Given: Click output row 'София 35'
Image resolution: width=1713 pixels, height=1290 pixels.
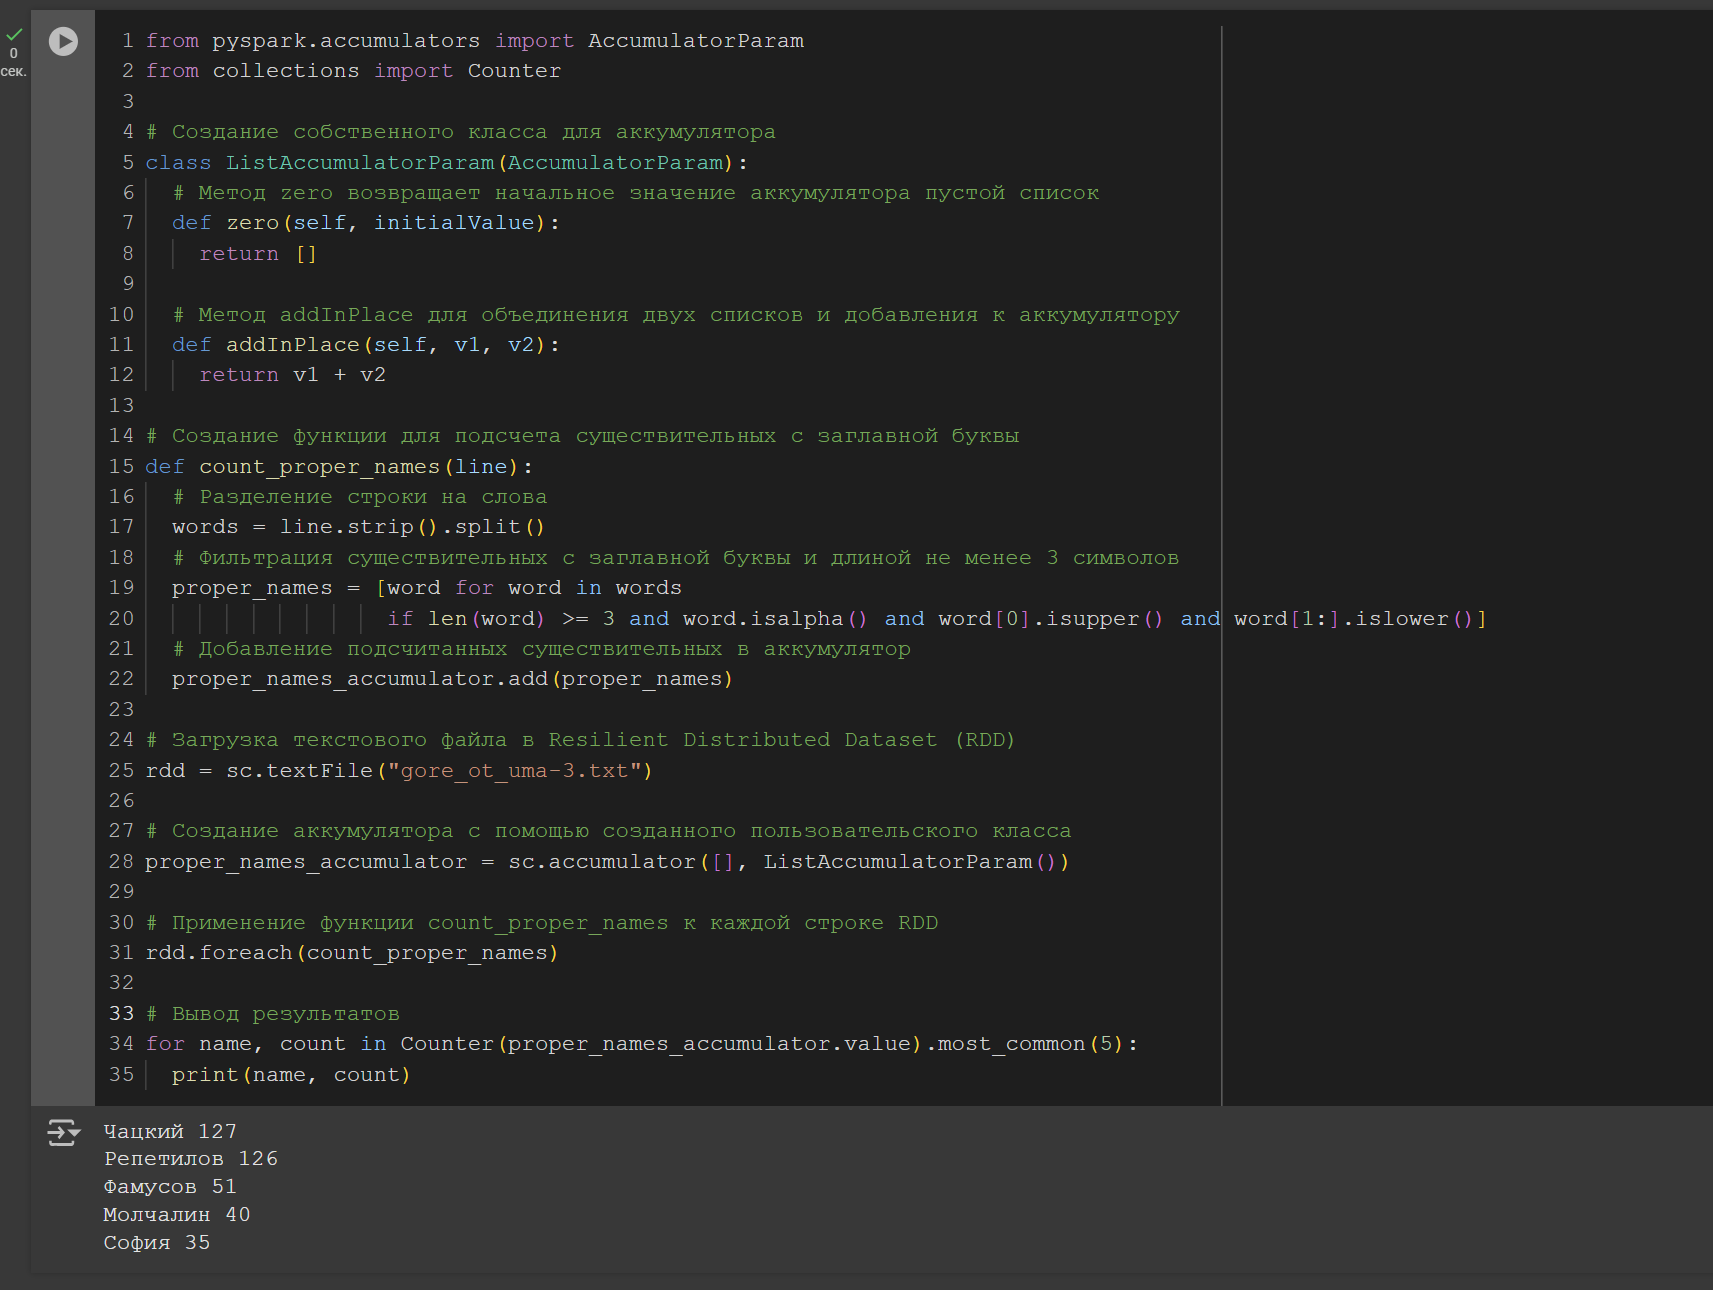Looking at the screenshot, I should tap(157, 1243).
